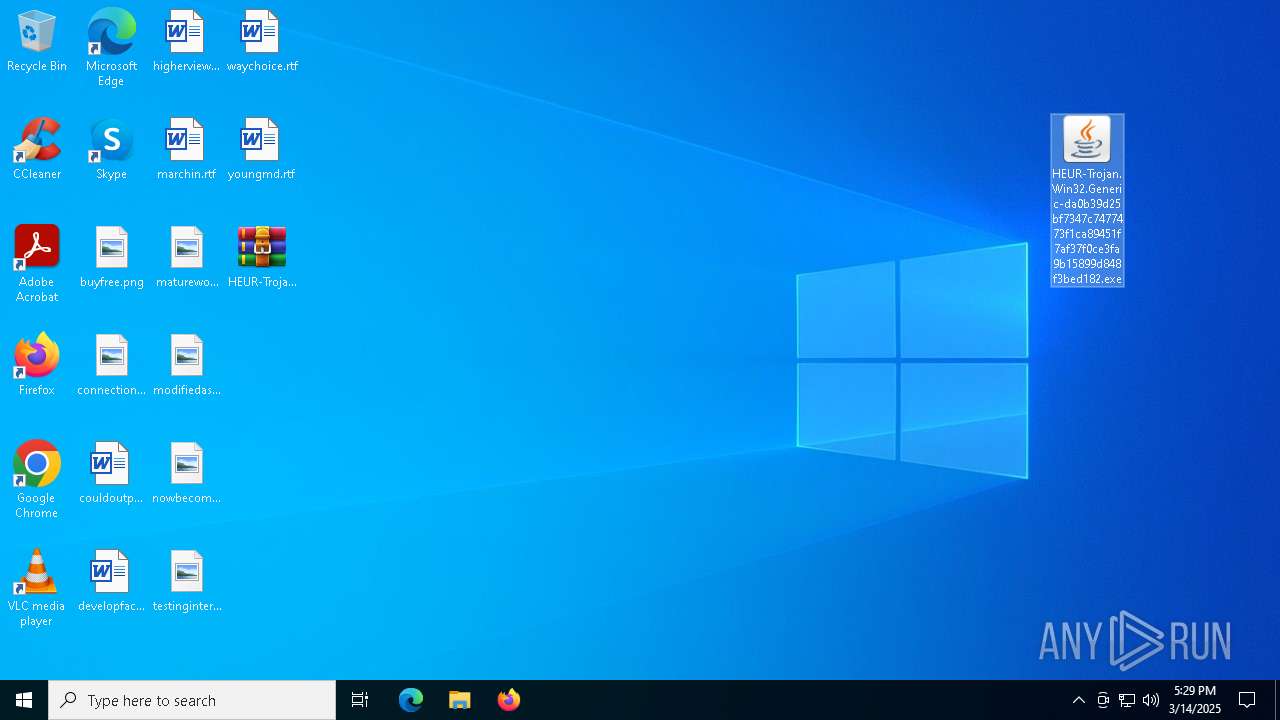
Task: Select the Recycle Bin desktop icon
Action: point(37,42)
